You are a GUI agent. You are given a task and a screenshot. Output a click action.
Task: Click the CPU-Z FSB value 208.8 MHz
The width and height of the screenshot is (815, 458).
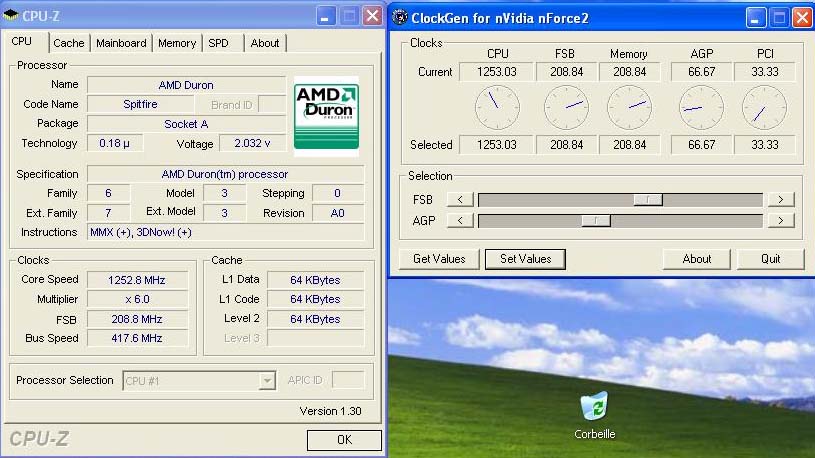(137, 319)
